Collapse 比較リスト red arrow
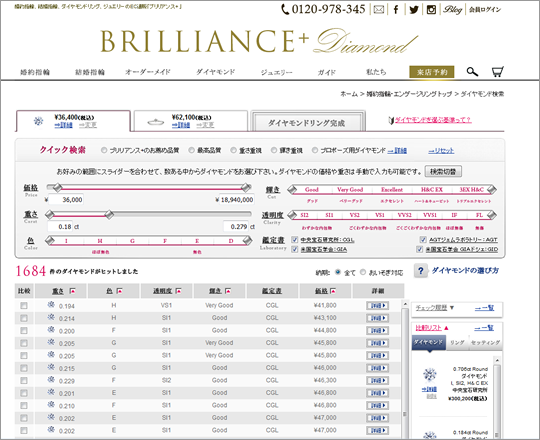This screenshot has height=440, width=540. [446, 328]
